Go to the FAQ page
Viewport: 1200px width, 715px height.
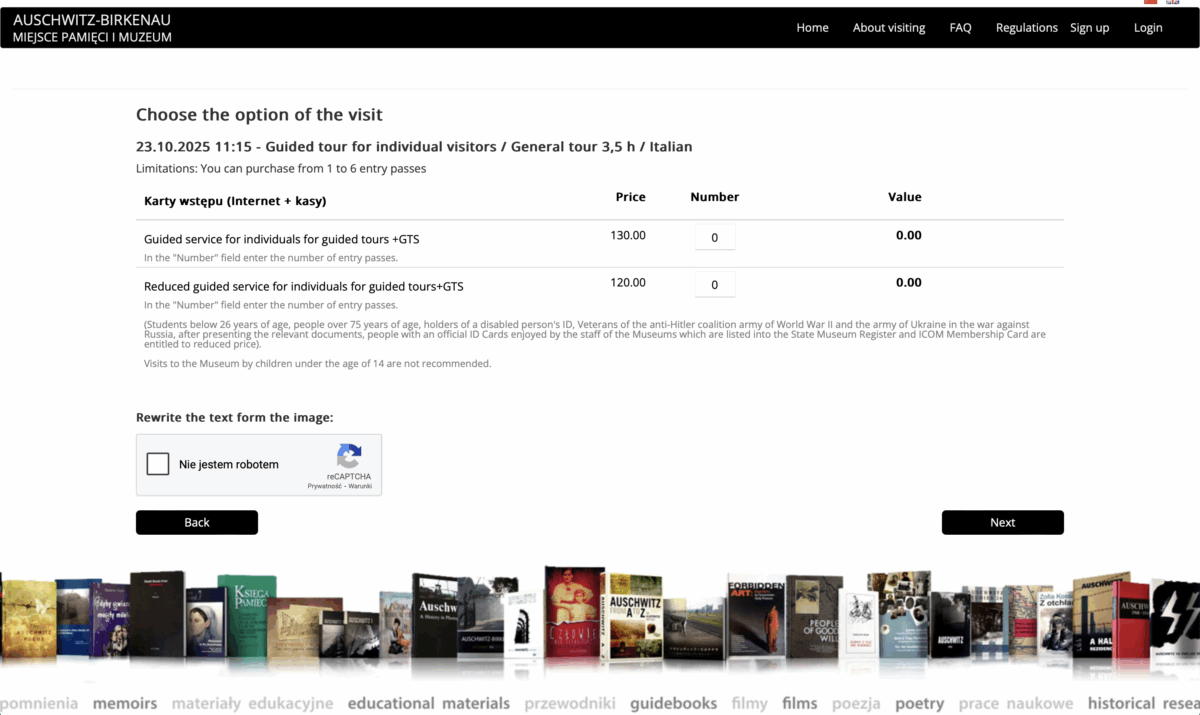pos(960,28)
